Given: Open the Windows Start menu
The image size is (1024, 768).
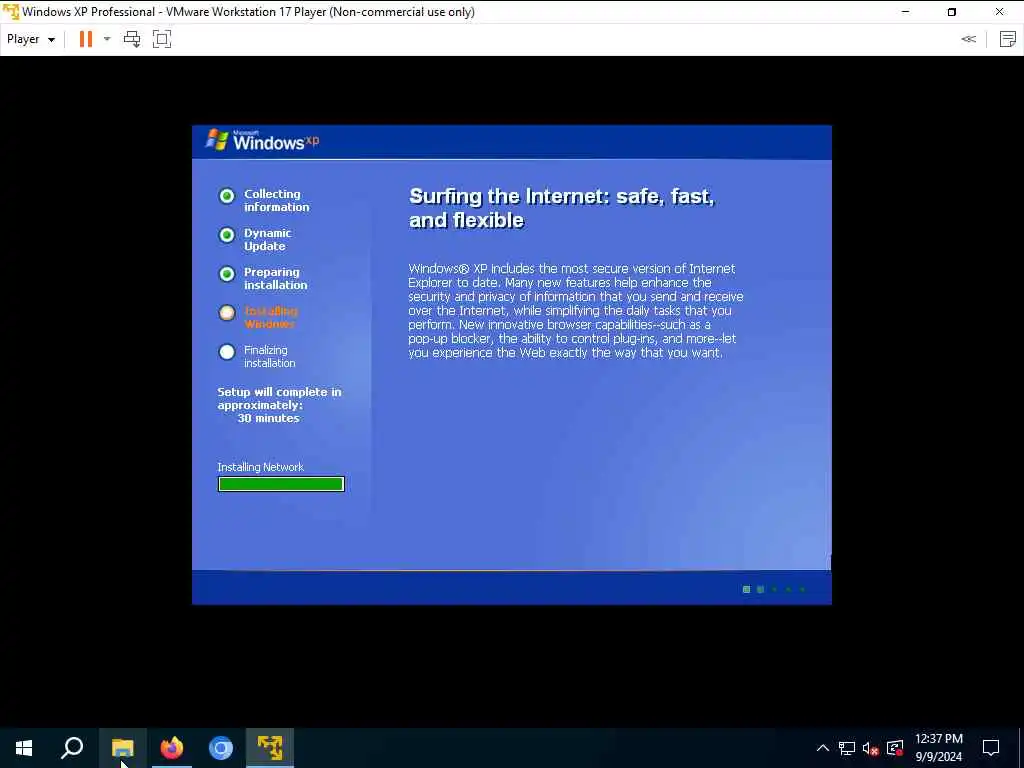Looking at the screenshot, I should pos(24,748).
